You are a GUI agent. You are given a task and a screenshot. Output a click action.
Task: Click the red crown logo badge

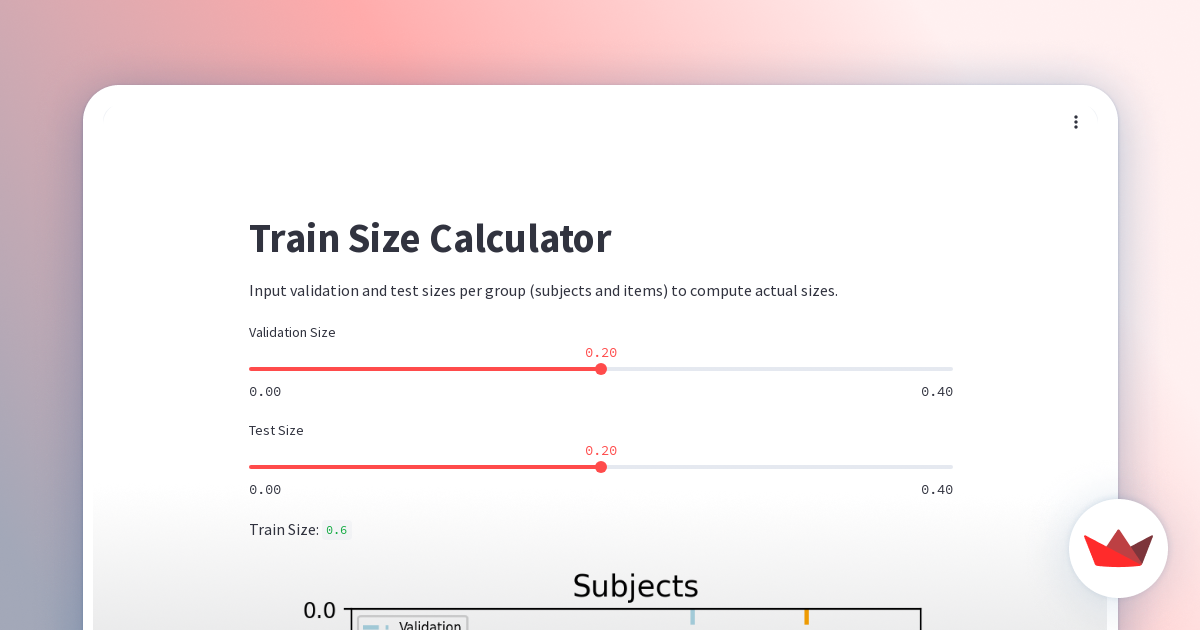click(1118, 549)
